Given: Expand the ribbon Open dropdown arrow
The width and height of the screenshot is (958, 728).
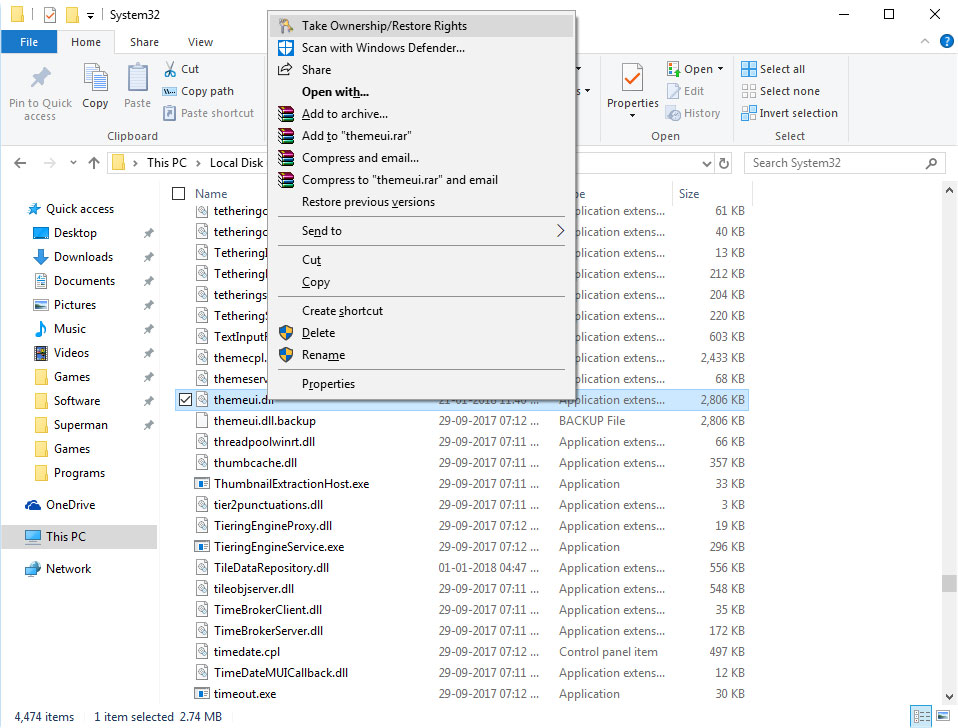Looking at the screenshot, I should [x=720, y=69].
